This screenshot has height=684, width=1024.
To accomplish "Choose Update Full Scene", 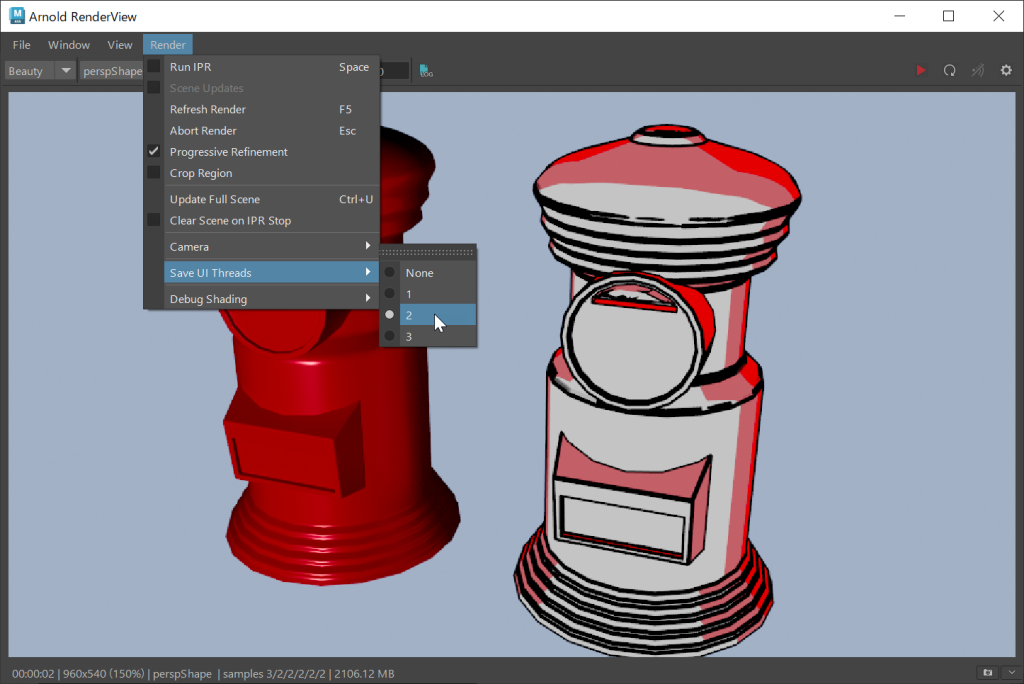I will pos(270,199).
